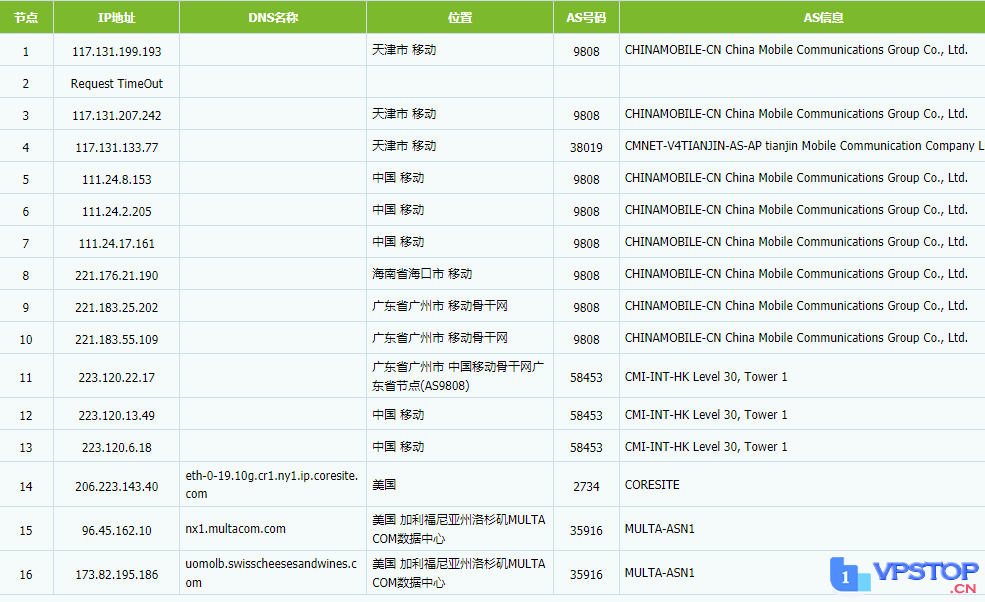Screen dimensions: 985x602
Task: Select IP address 173.82.195.186
Action: point(117,575)
